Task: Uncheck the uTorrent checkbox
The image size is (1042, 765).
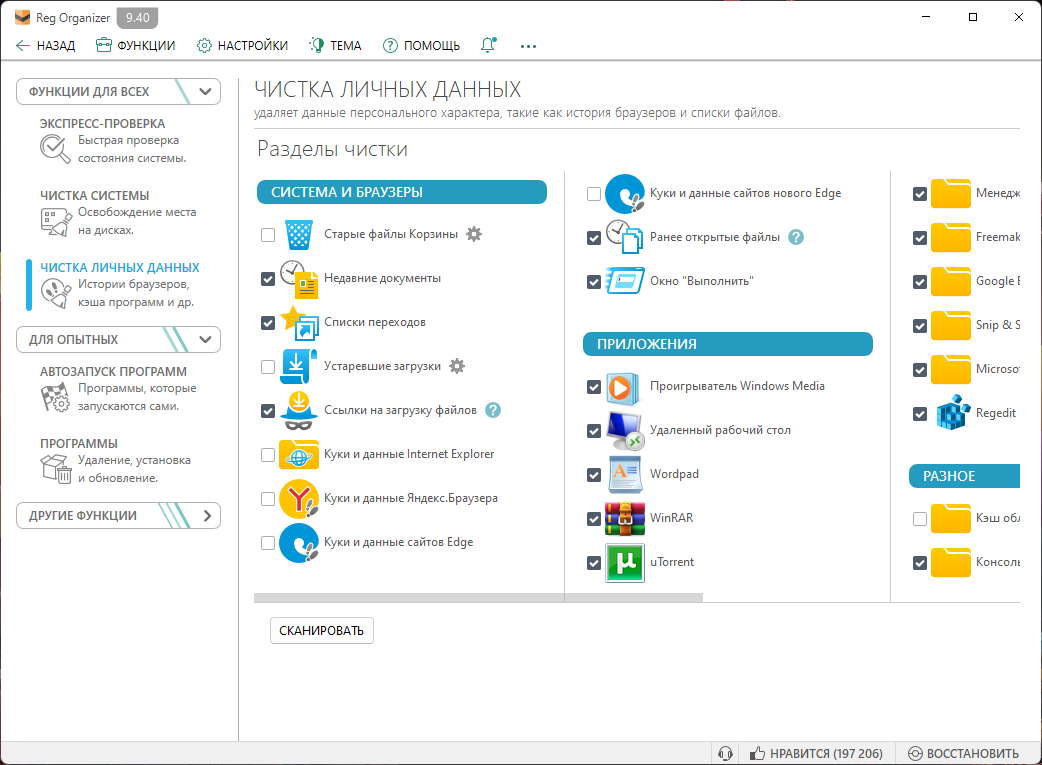Action: click(594, 563)
